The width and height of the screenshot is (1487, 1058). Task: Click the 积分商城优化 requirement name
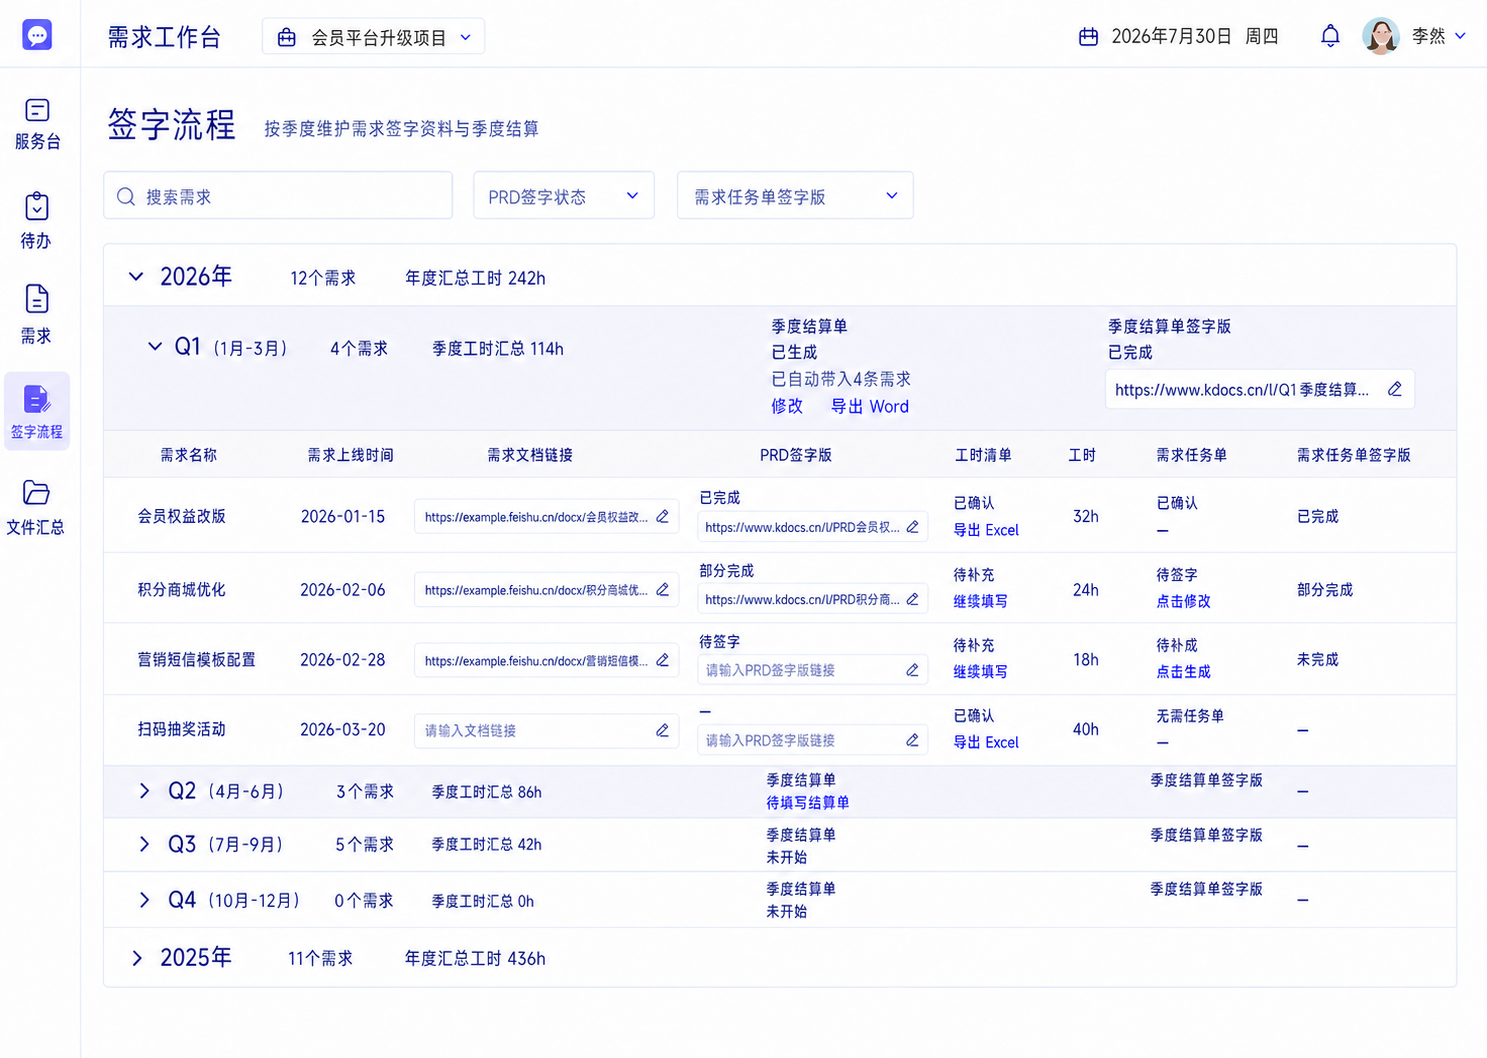pos(182,590)
